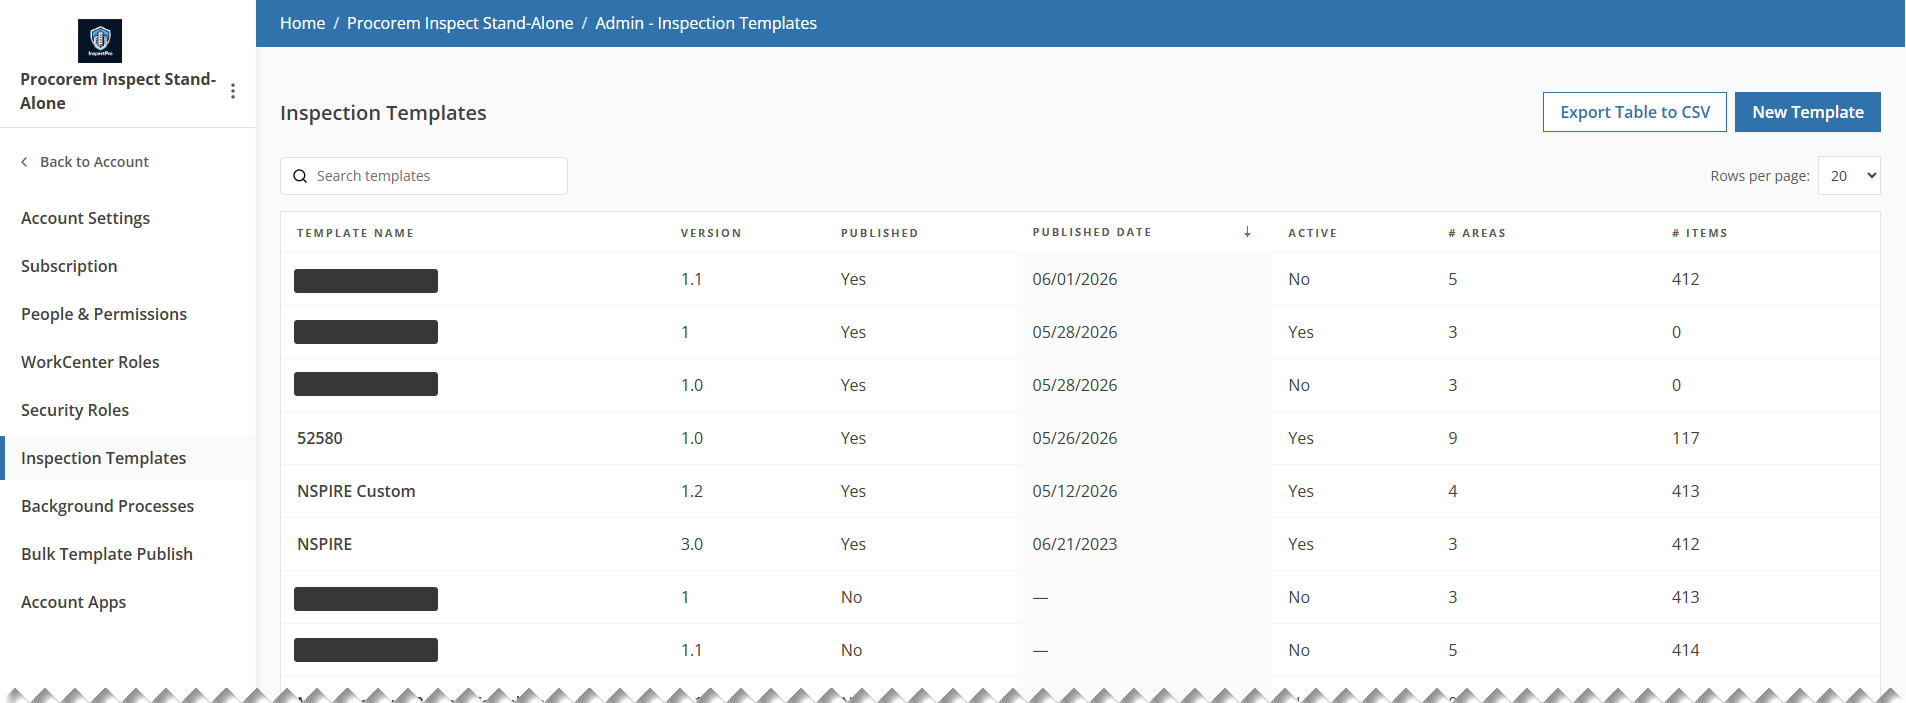Image resolution: width=1906 pixels, height=703 pixels.
Task: Open the three-dot menu beside the account name
Action: pos(233,91)
